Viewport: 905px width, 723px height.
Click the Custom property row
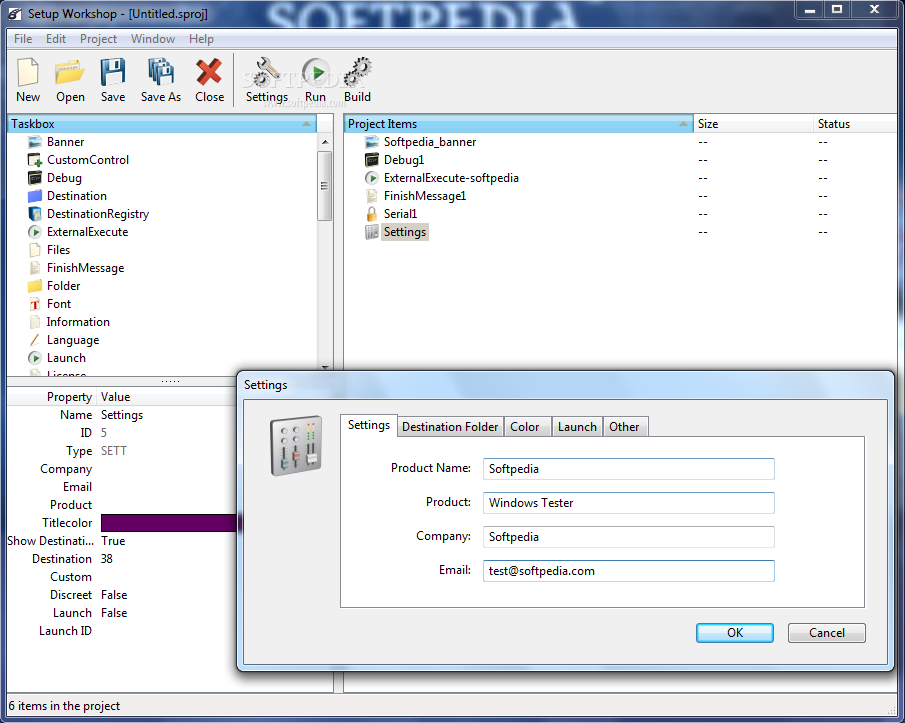pyautogui.click(x=122, y=577)
